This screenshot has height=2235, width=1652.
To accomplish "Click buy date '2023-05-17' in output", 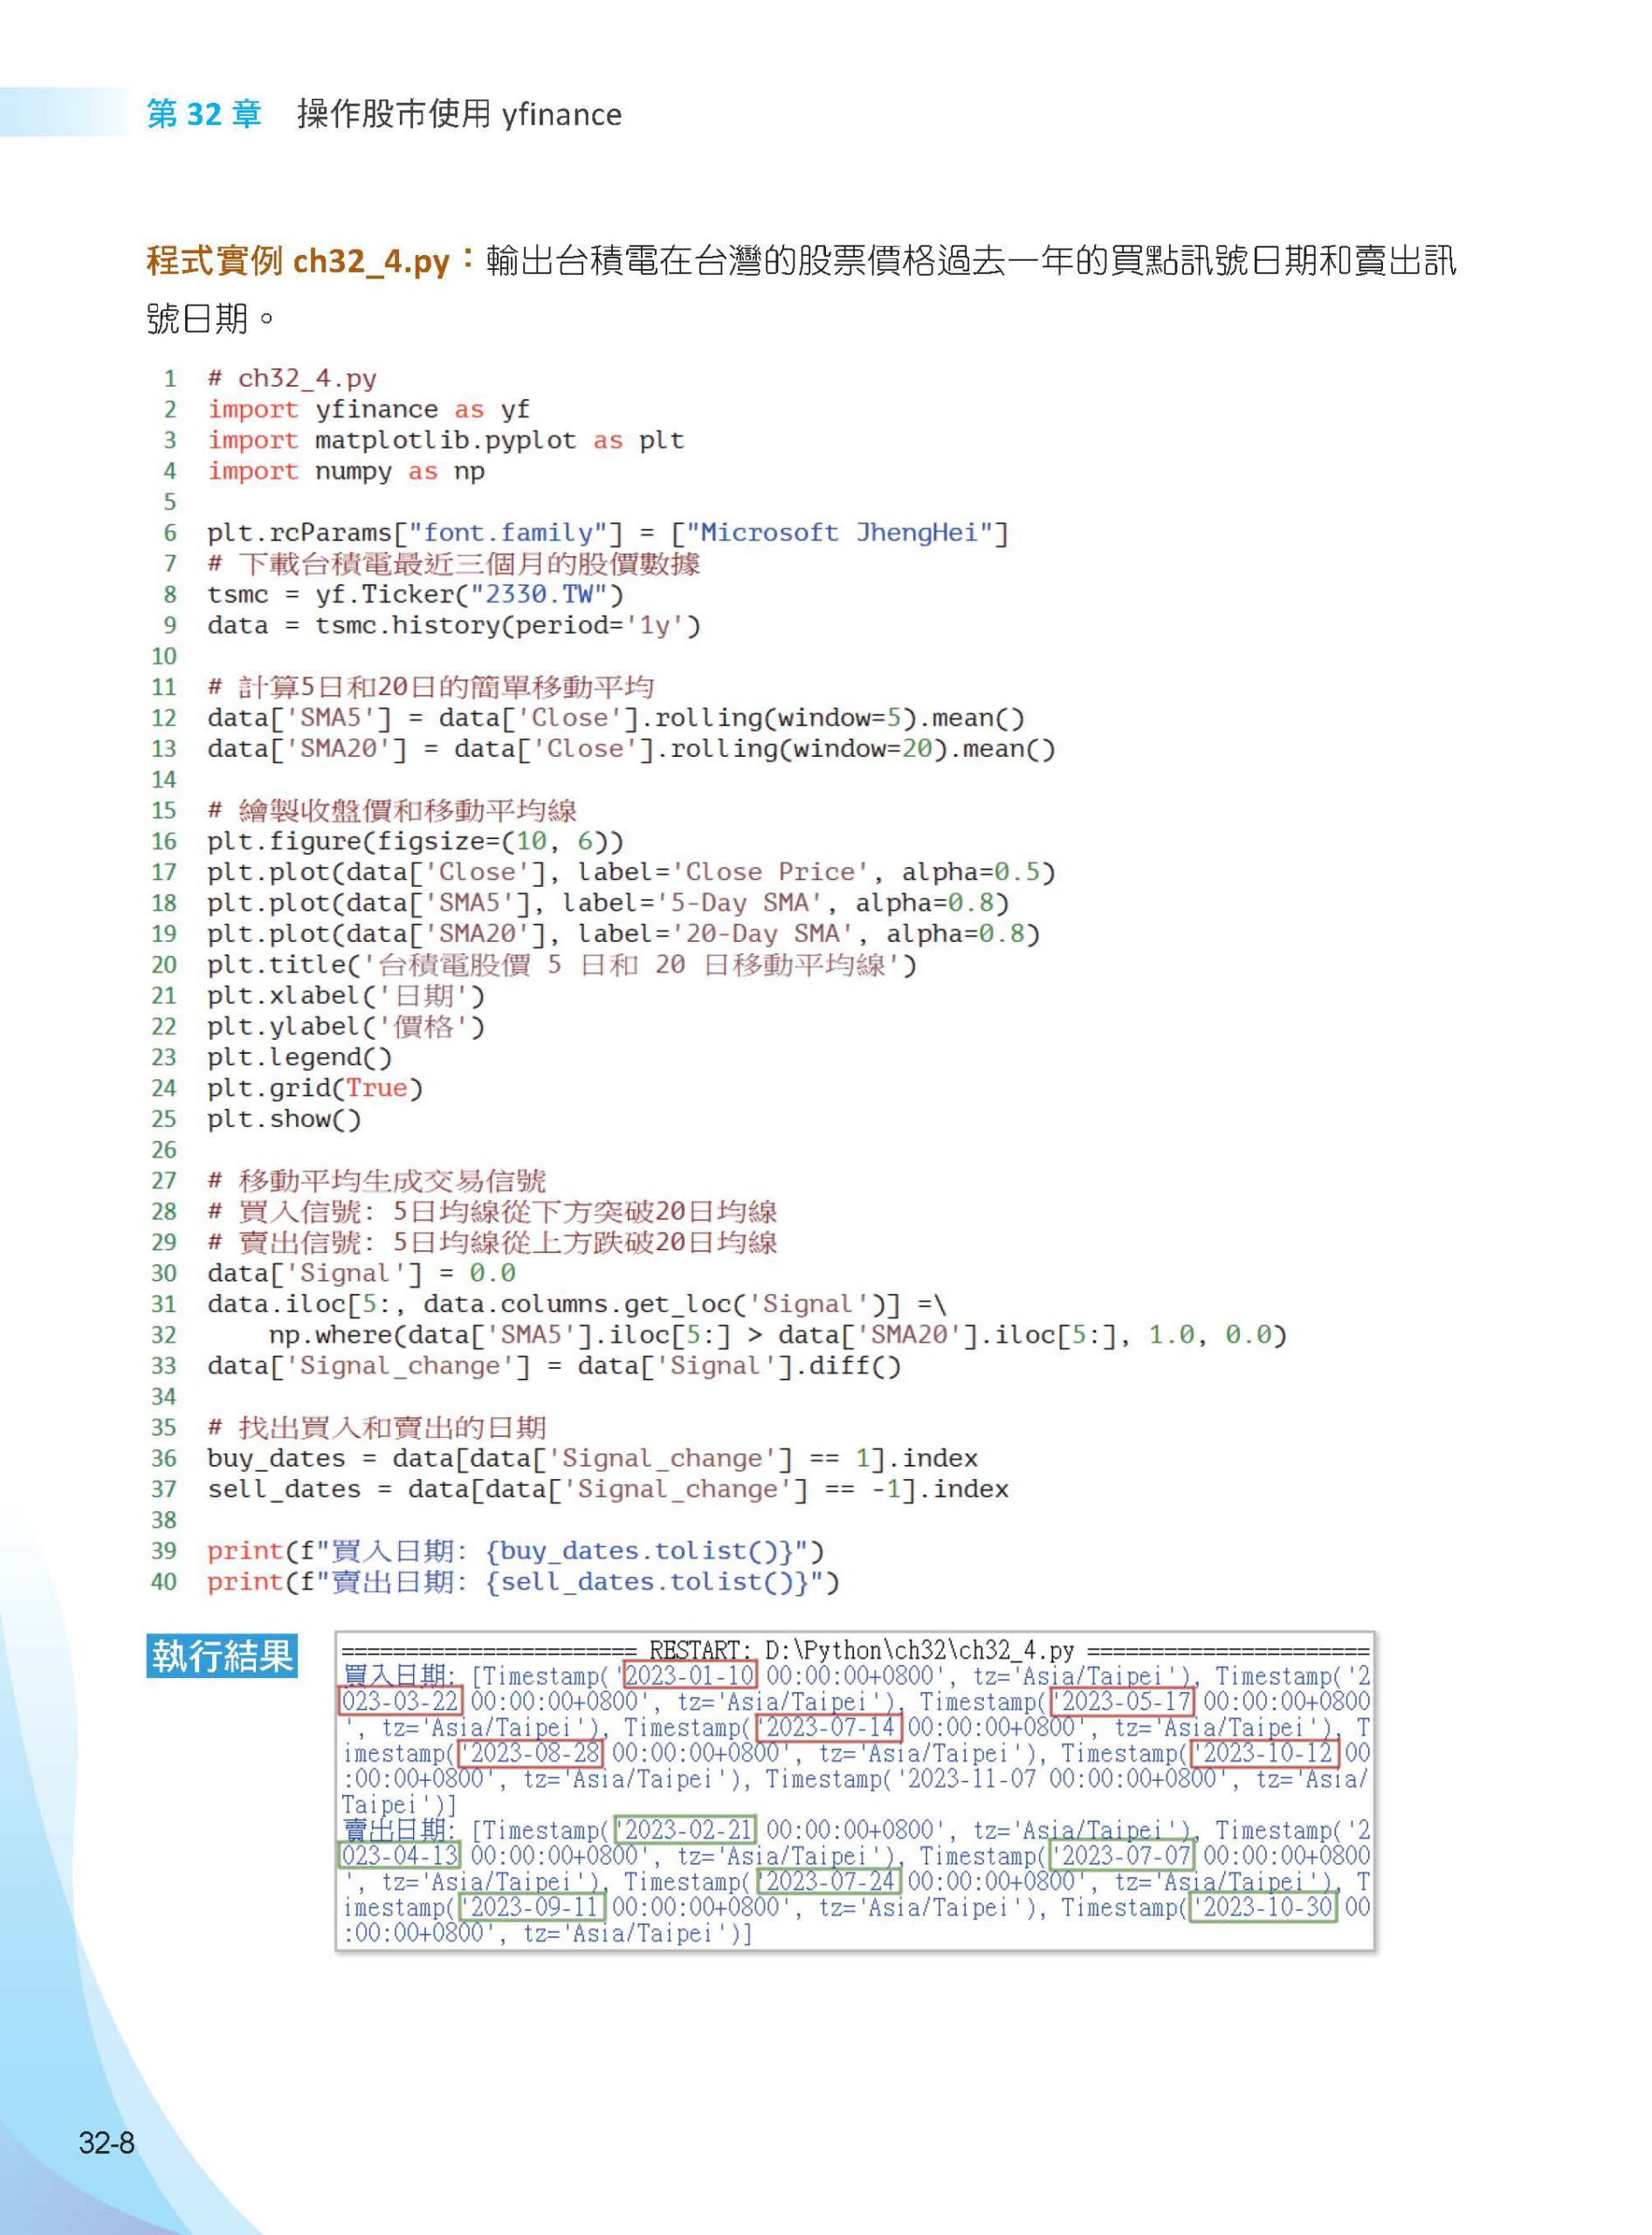I will [1122, 1701].
